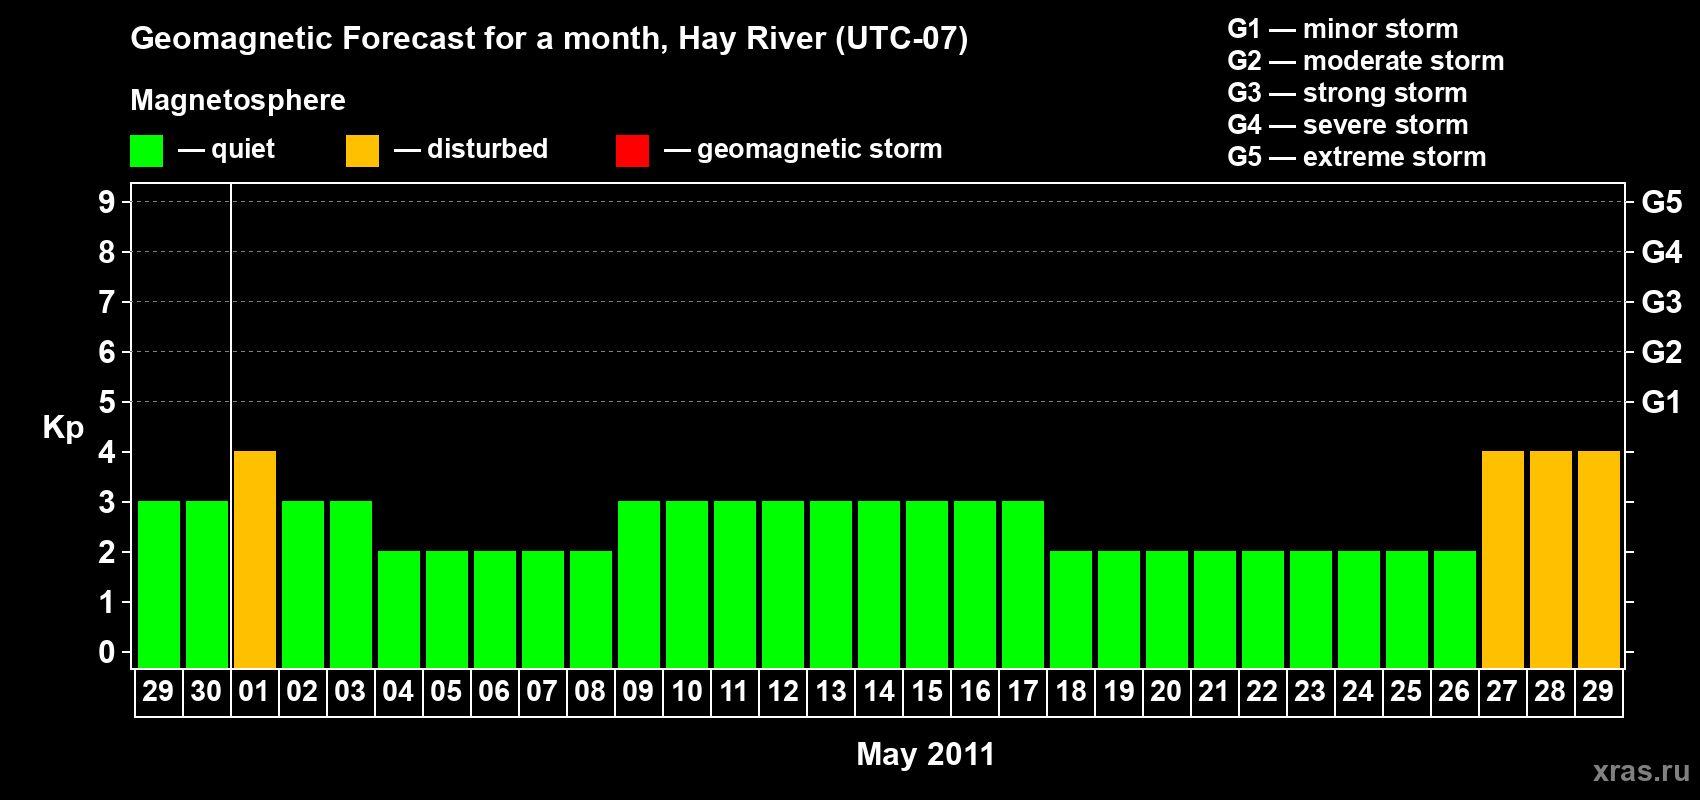Click the '— quiet' legend label
Screen dimensions: 1700x800
[x=226, y=149]
